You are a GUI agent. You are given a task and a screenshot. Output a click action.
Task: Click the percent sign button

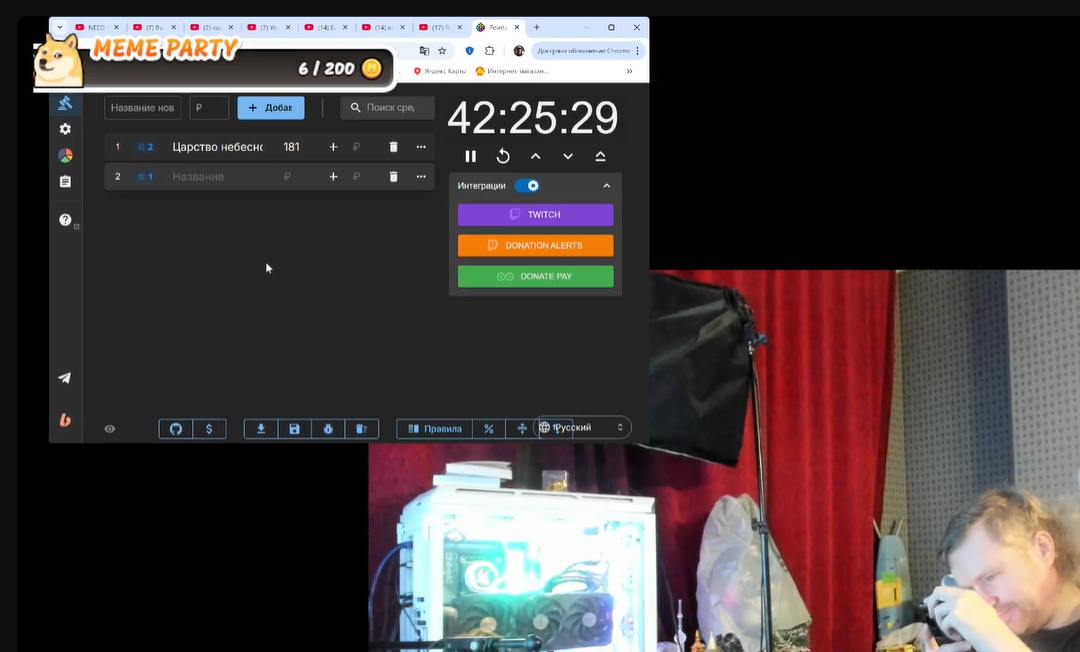489,429
